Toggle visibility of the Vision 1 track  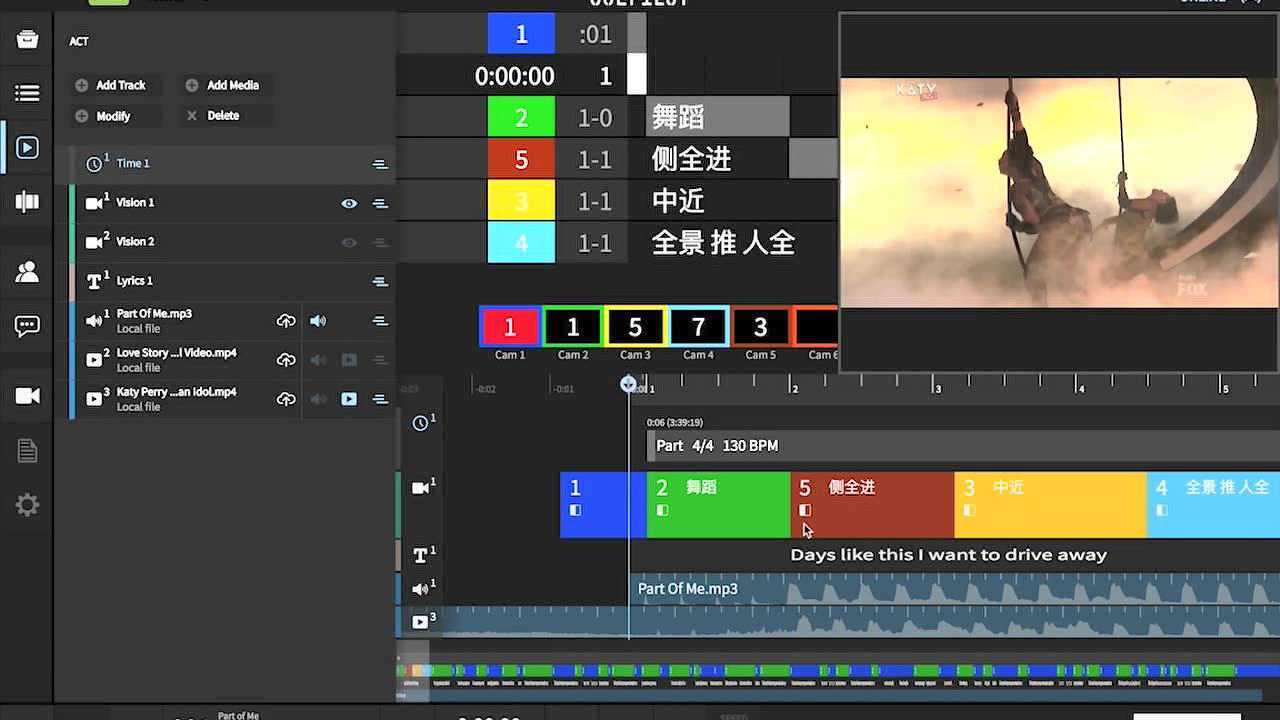[x=349, y=203]
